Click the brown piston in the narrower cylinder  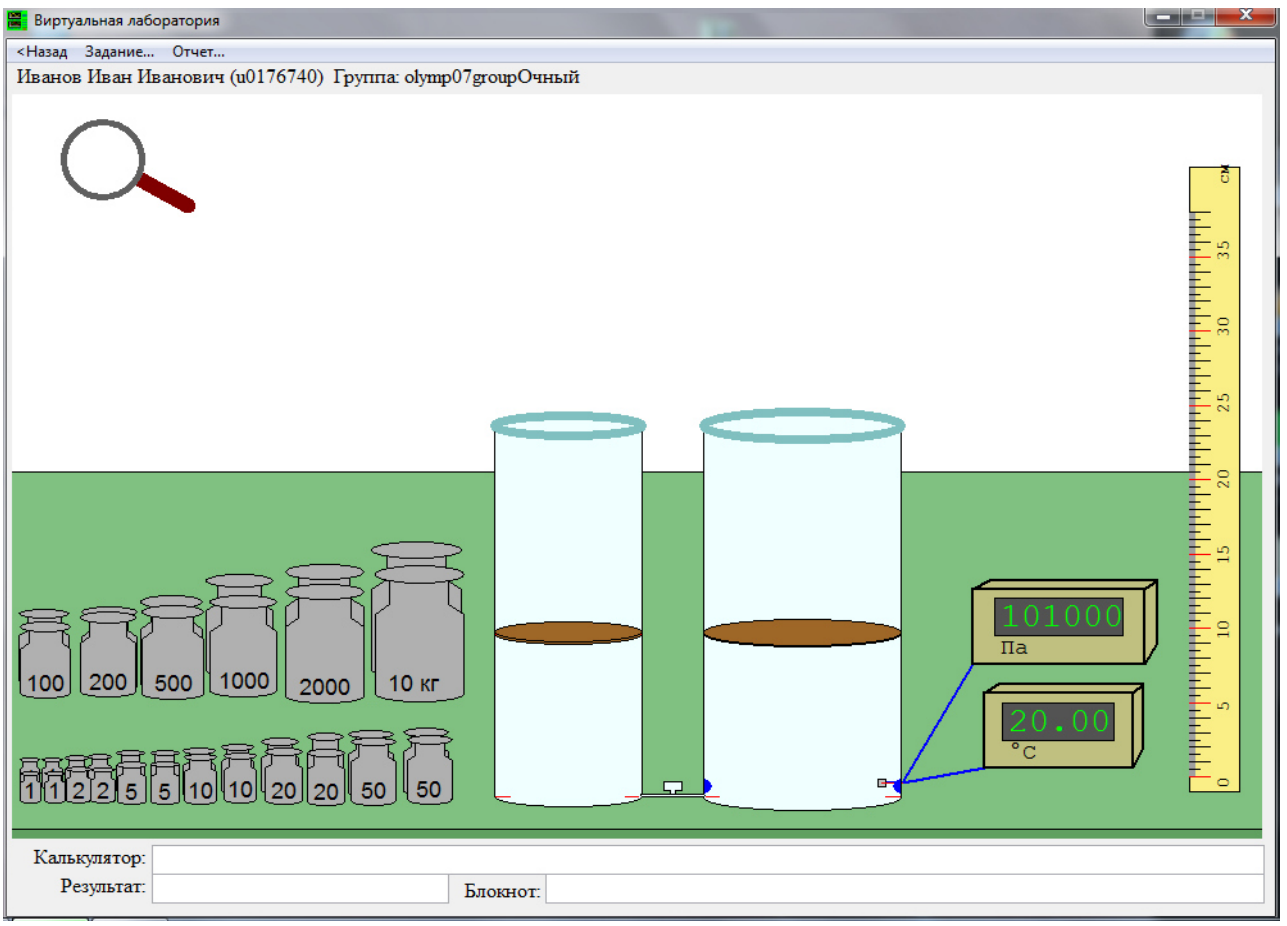pos(568,633)
